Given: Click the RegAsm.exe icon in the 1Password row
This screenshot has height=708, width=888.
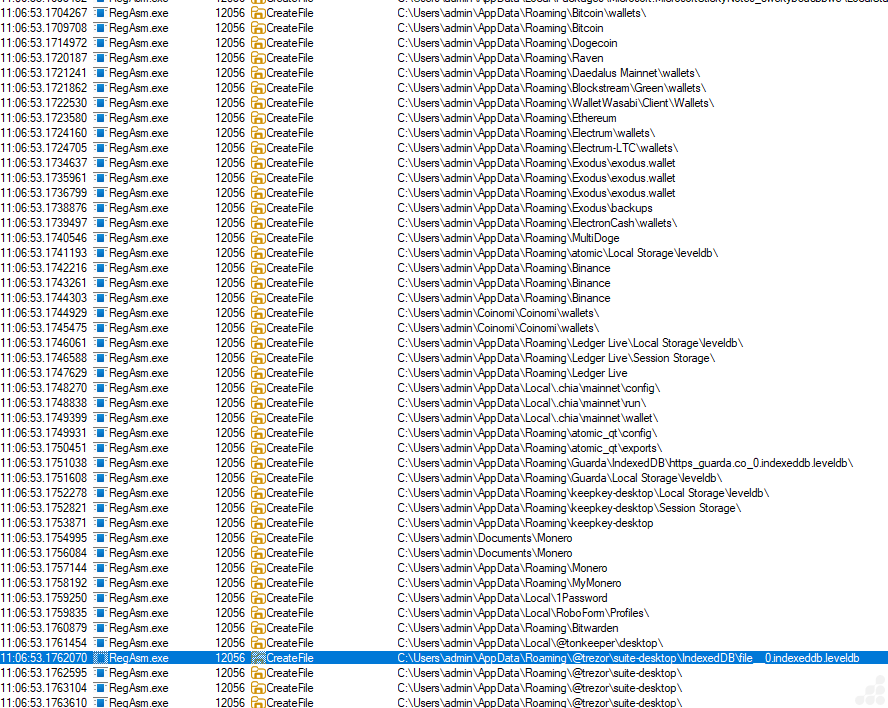Looking at the screenshot, I should 100,598.
